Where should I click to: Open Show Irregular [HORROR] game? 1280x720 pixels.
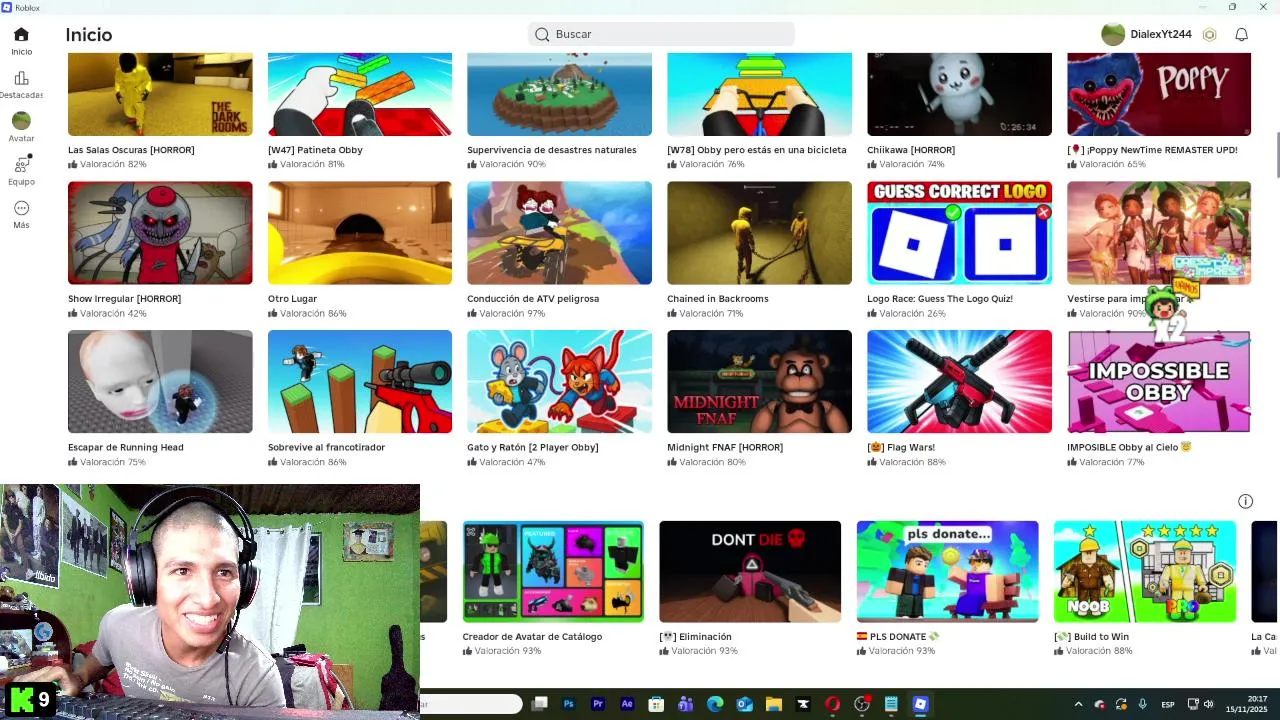[x=160, y=233]
